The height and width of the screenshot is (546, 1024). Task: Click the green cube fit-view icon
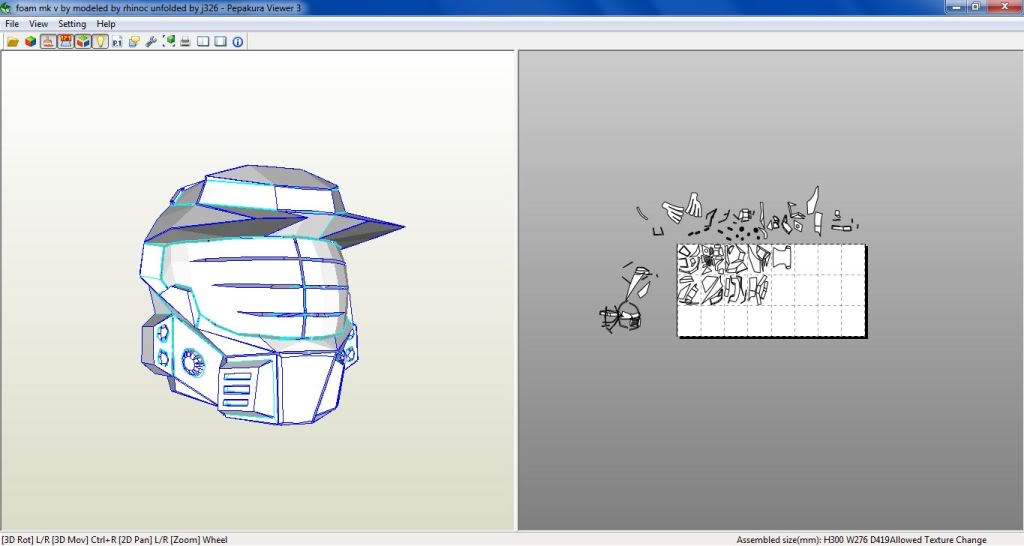[x=169, y=42]
